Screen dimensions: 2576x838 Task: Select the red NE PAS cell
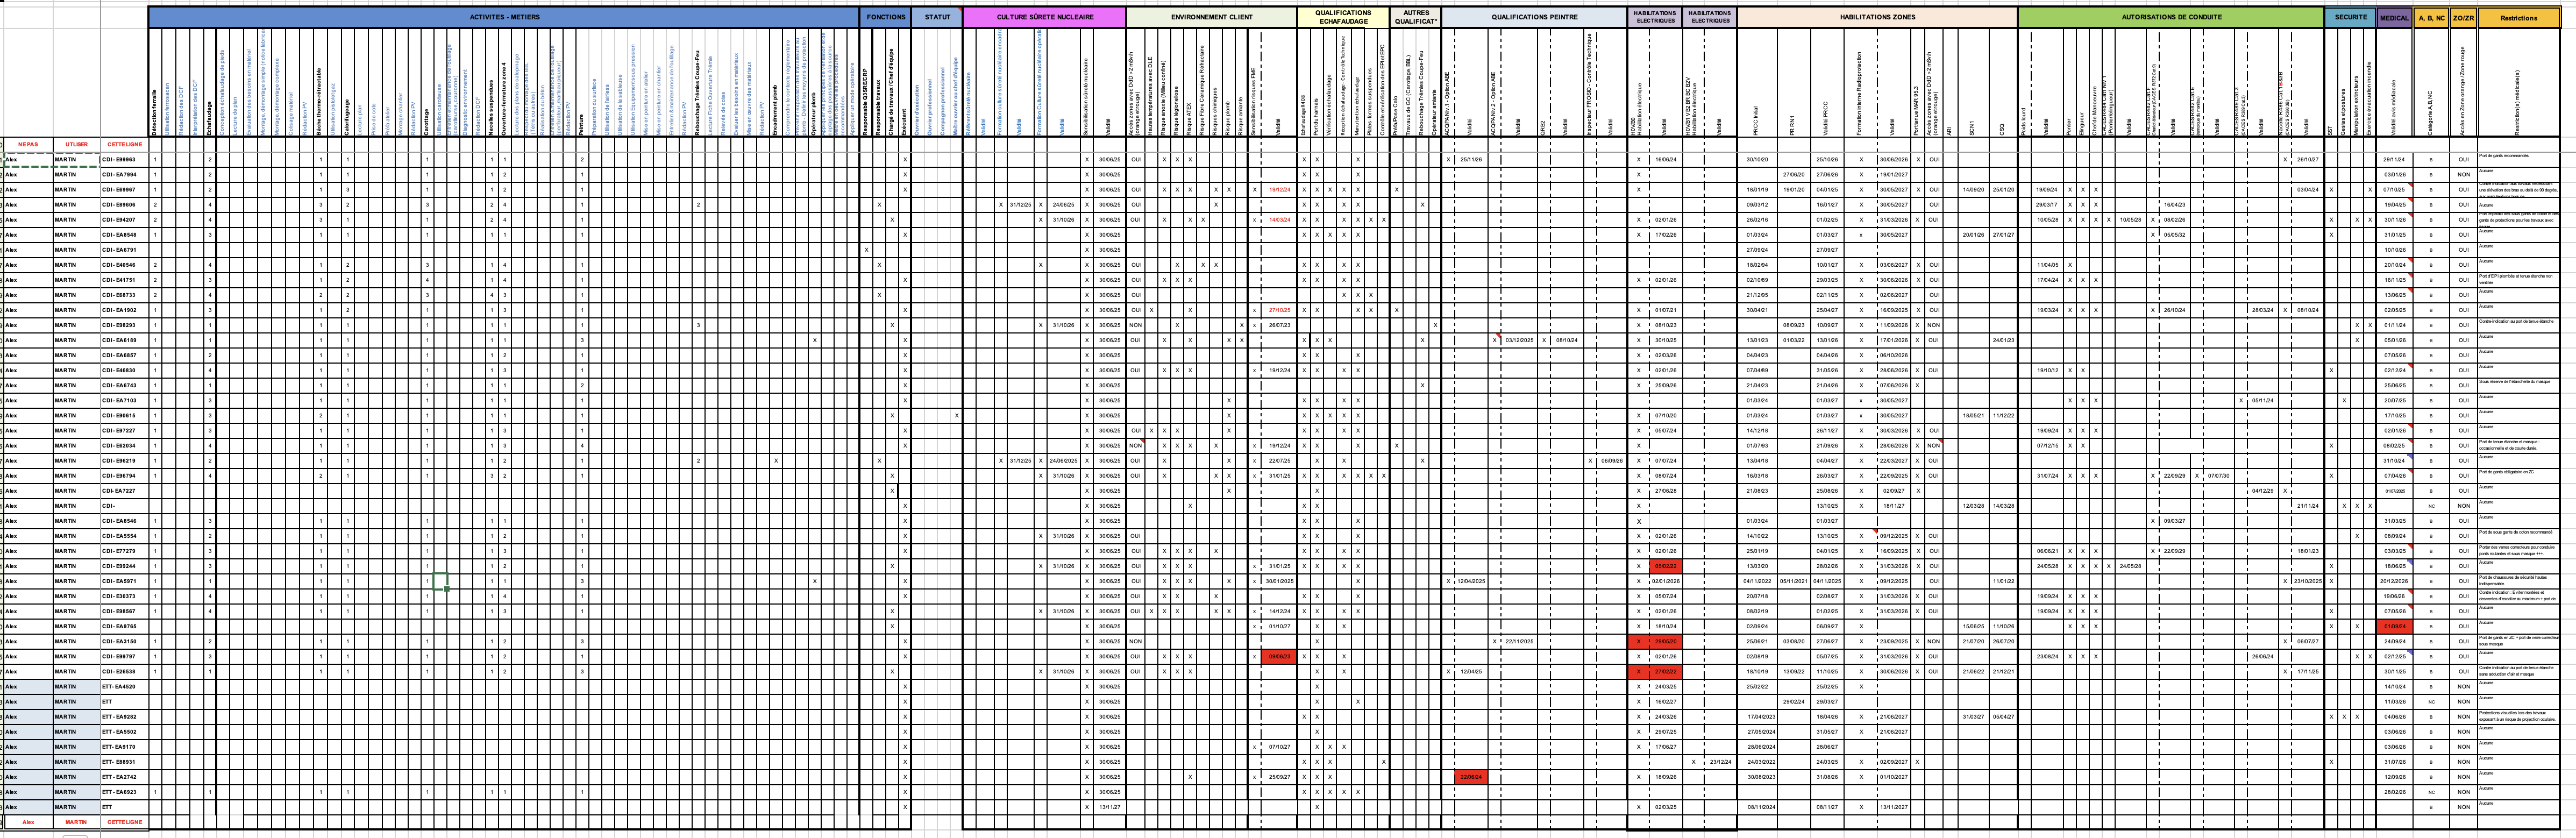pyautogui.click(x=28, y=144)
